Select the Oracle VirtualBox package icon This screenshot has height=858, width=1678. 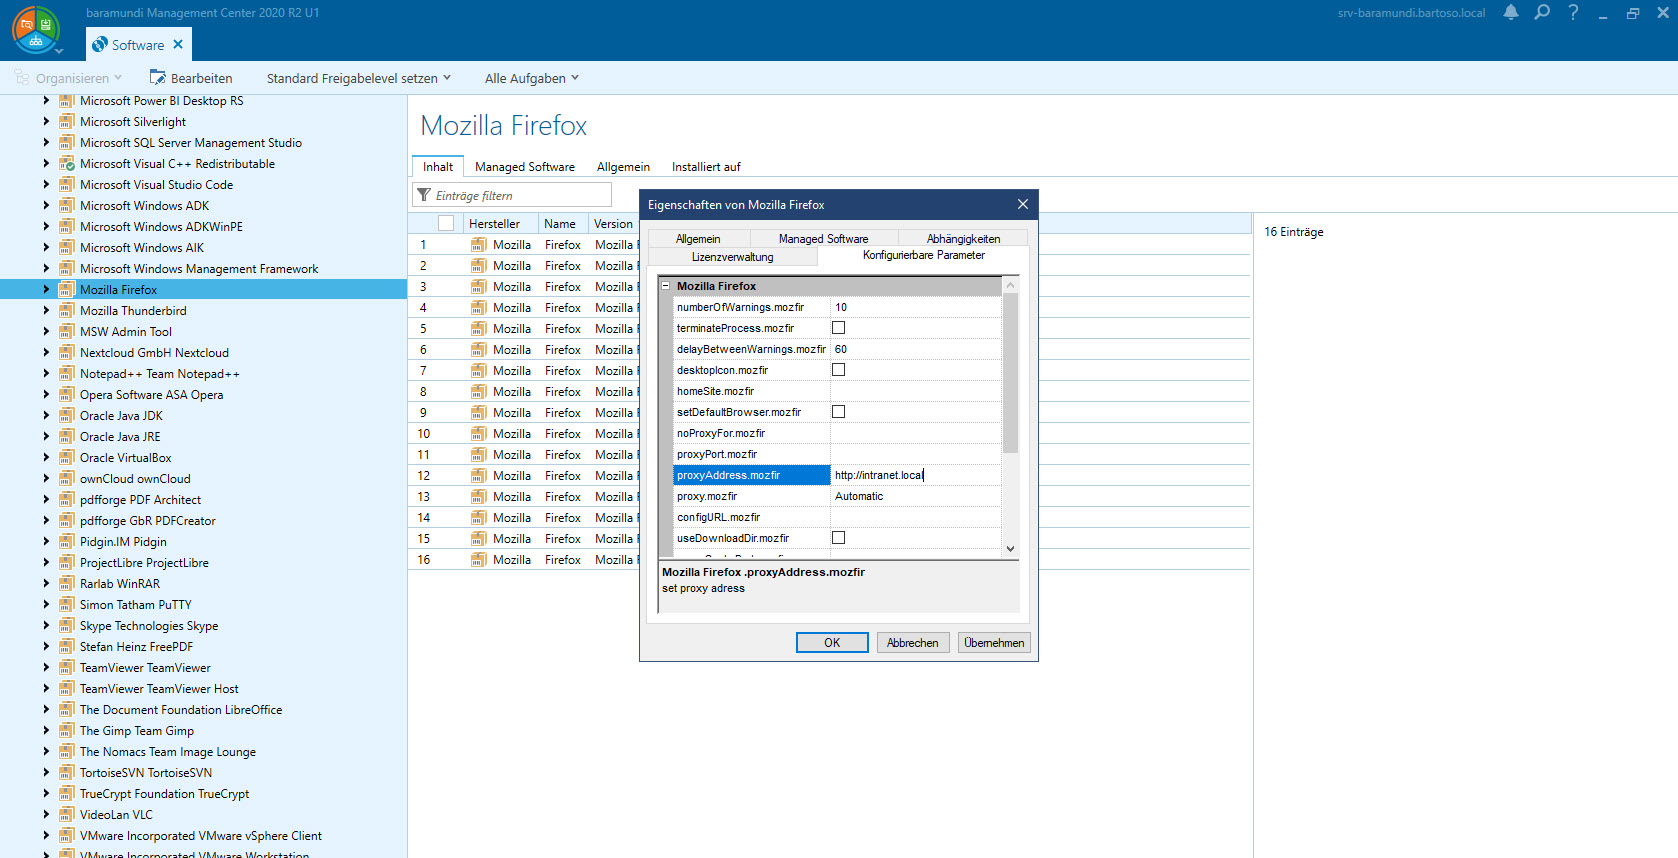click(x=67, y=458)
